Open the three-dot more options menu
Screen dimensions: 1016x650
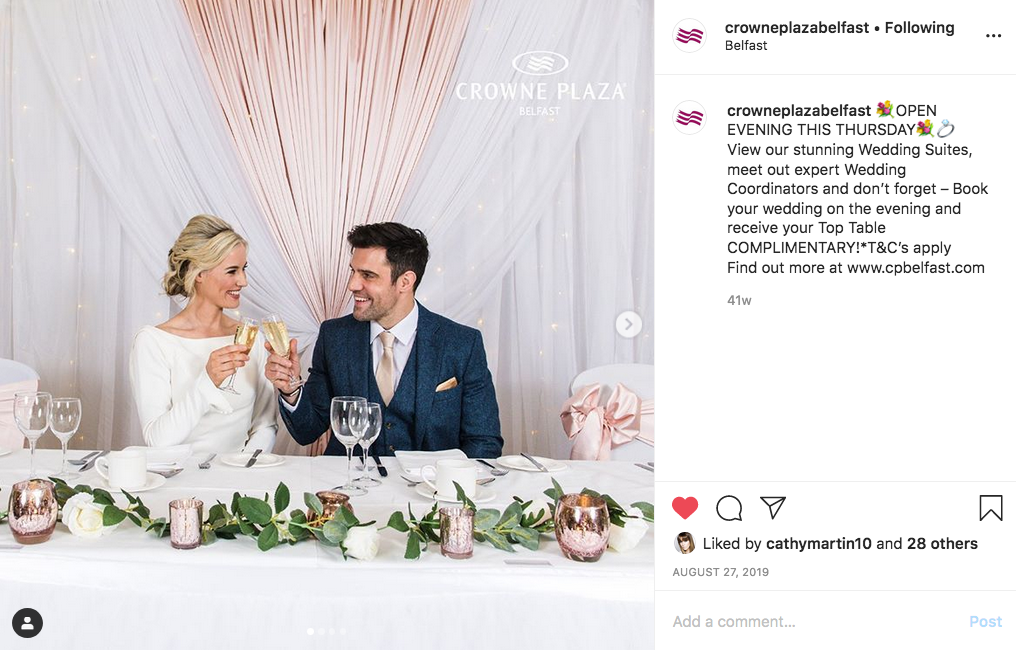993,36
